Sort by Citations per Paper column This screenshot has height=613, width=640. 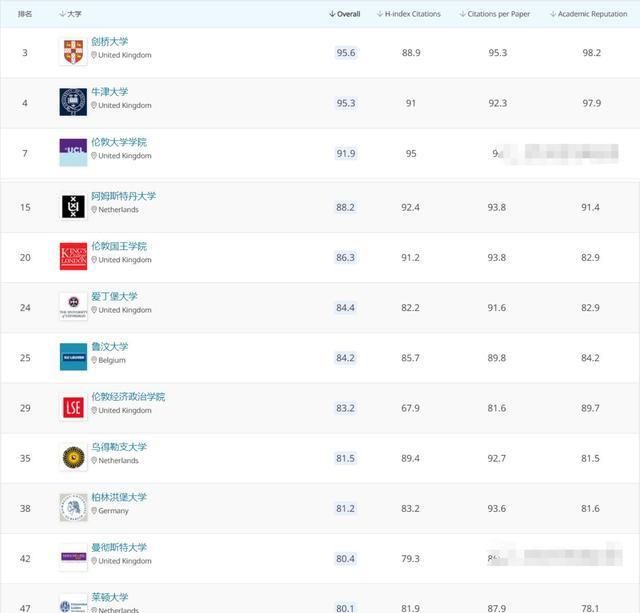(495, 14)
